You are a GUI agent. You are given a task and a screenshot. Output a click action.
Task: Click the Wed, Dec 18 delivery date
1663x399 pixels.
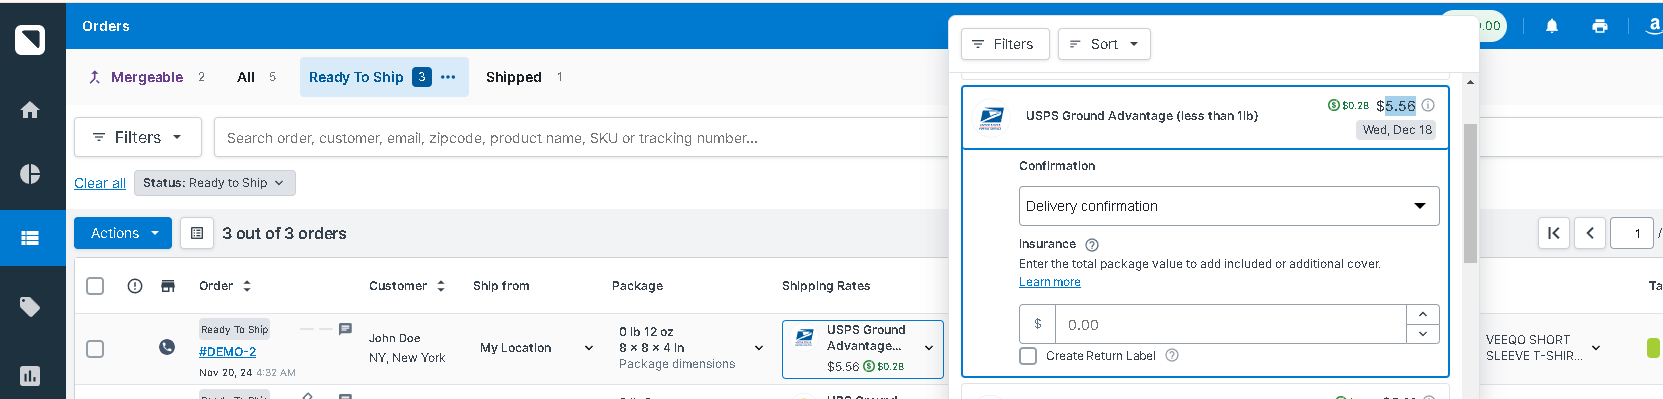coord(1397,130)
